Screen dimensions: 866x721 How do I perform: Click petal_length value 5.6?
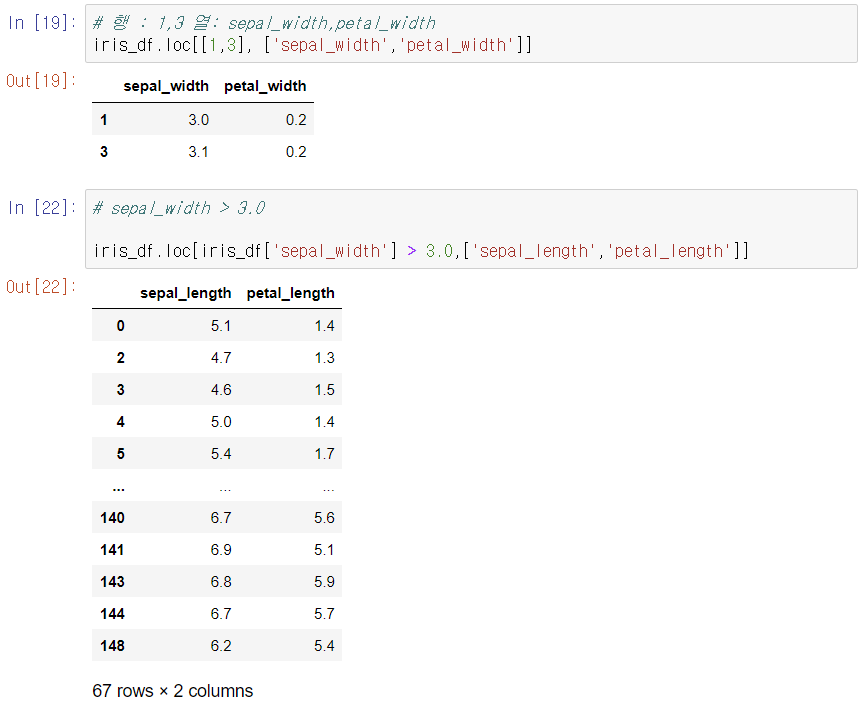point(325,518)
